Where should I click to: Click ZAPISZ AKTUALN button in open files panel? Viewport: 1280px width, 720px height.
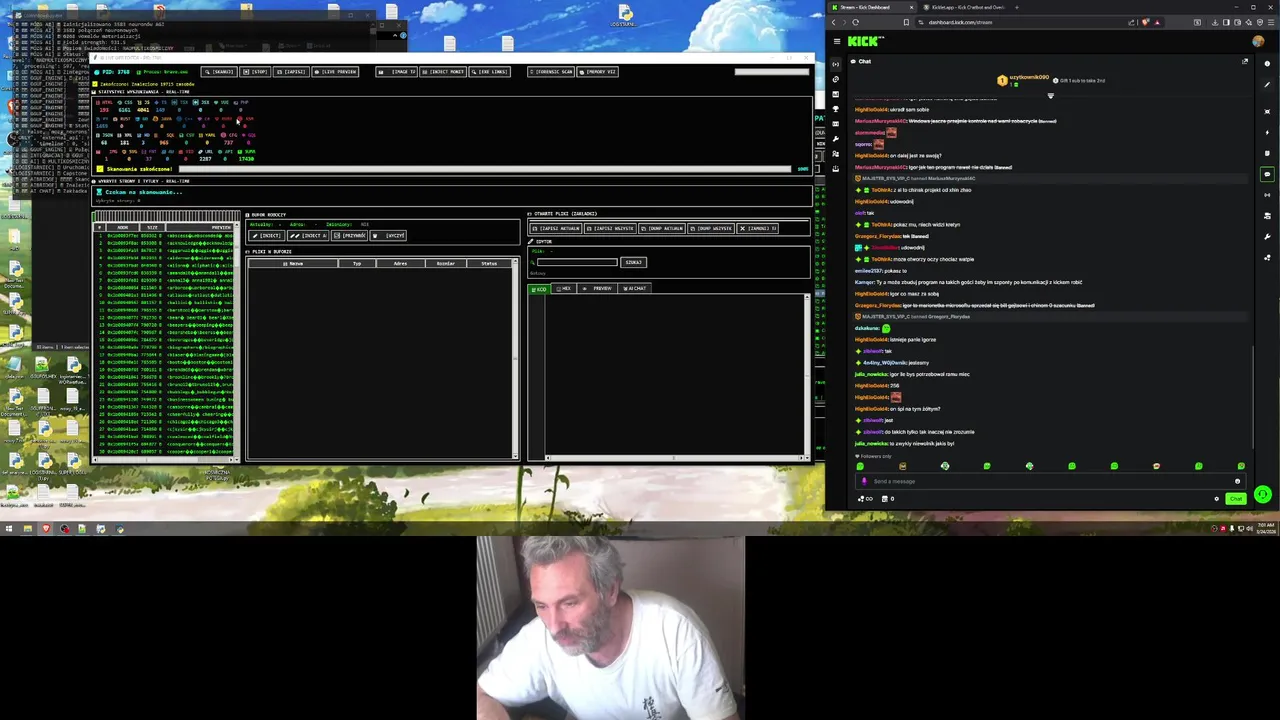[x=556, y=228]
